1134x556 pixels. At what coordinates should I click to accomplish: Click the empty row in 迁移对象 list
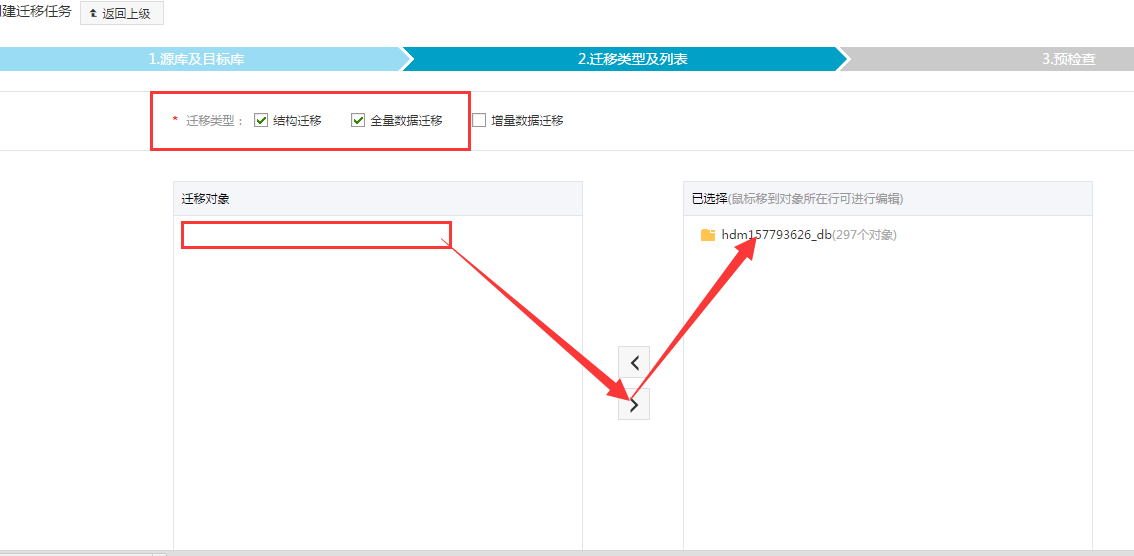coord(316,235)
